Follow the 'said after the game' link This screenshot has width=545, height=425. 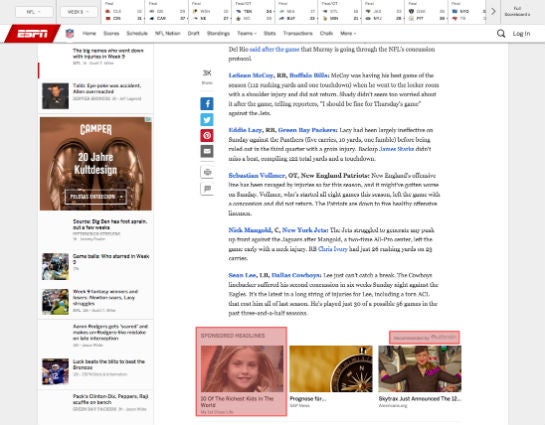tap(274, 49)
